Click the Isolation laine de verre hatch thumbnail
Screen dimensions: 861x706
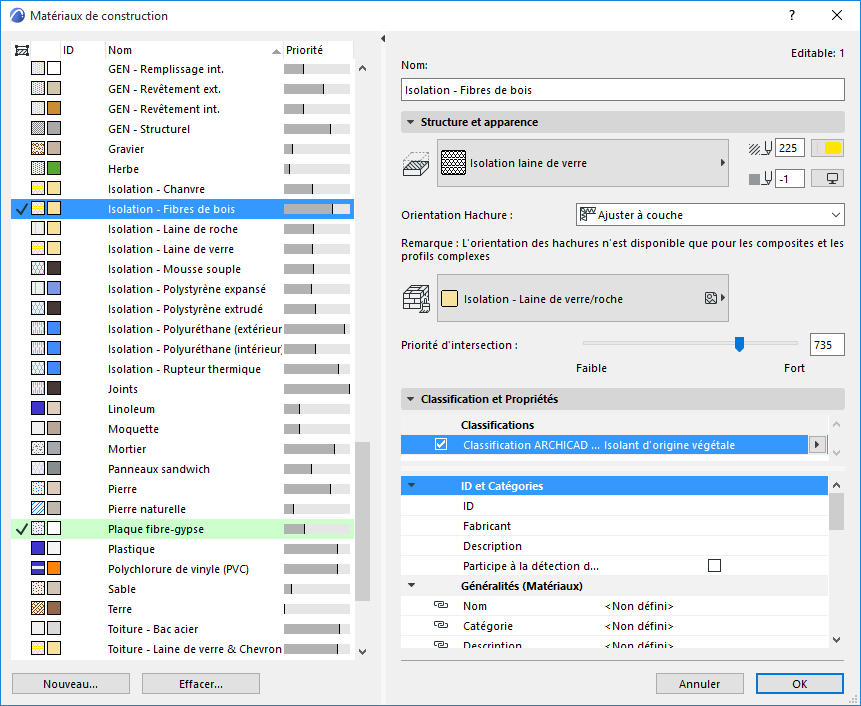[x=454, y=163]
